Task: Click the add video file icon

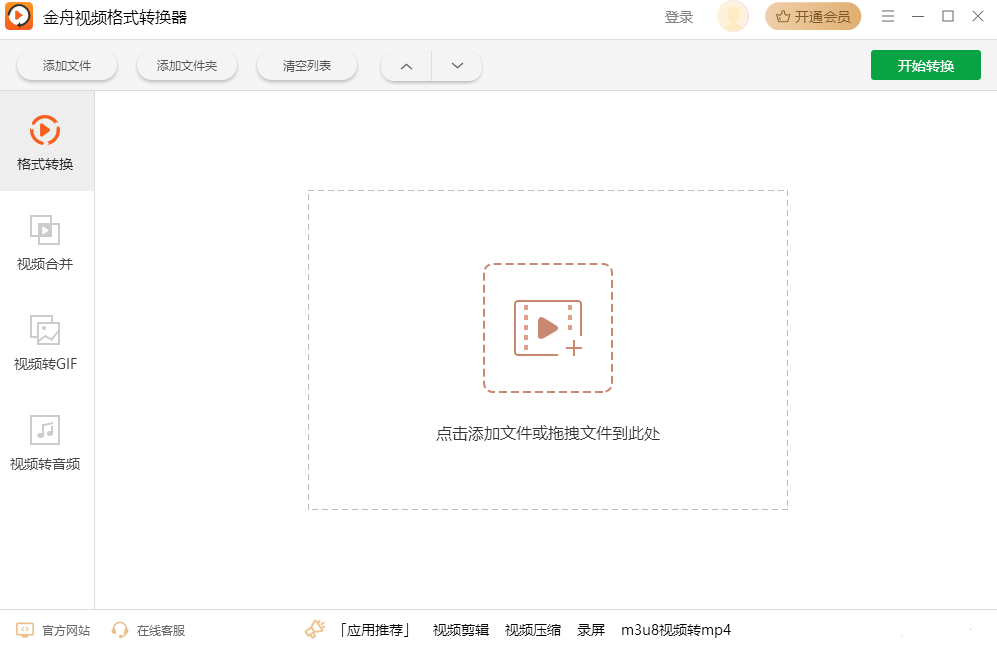Action: click(x=547, y=328)
